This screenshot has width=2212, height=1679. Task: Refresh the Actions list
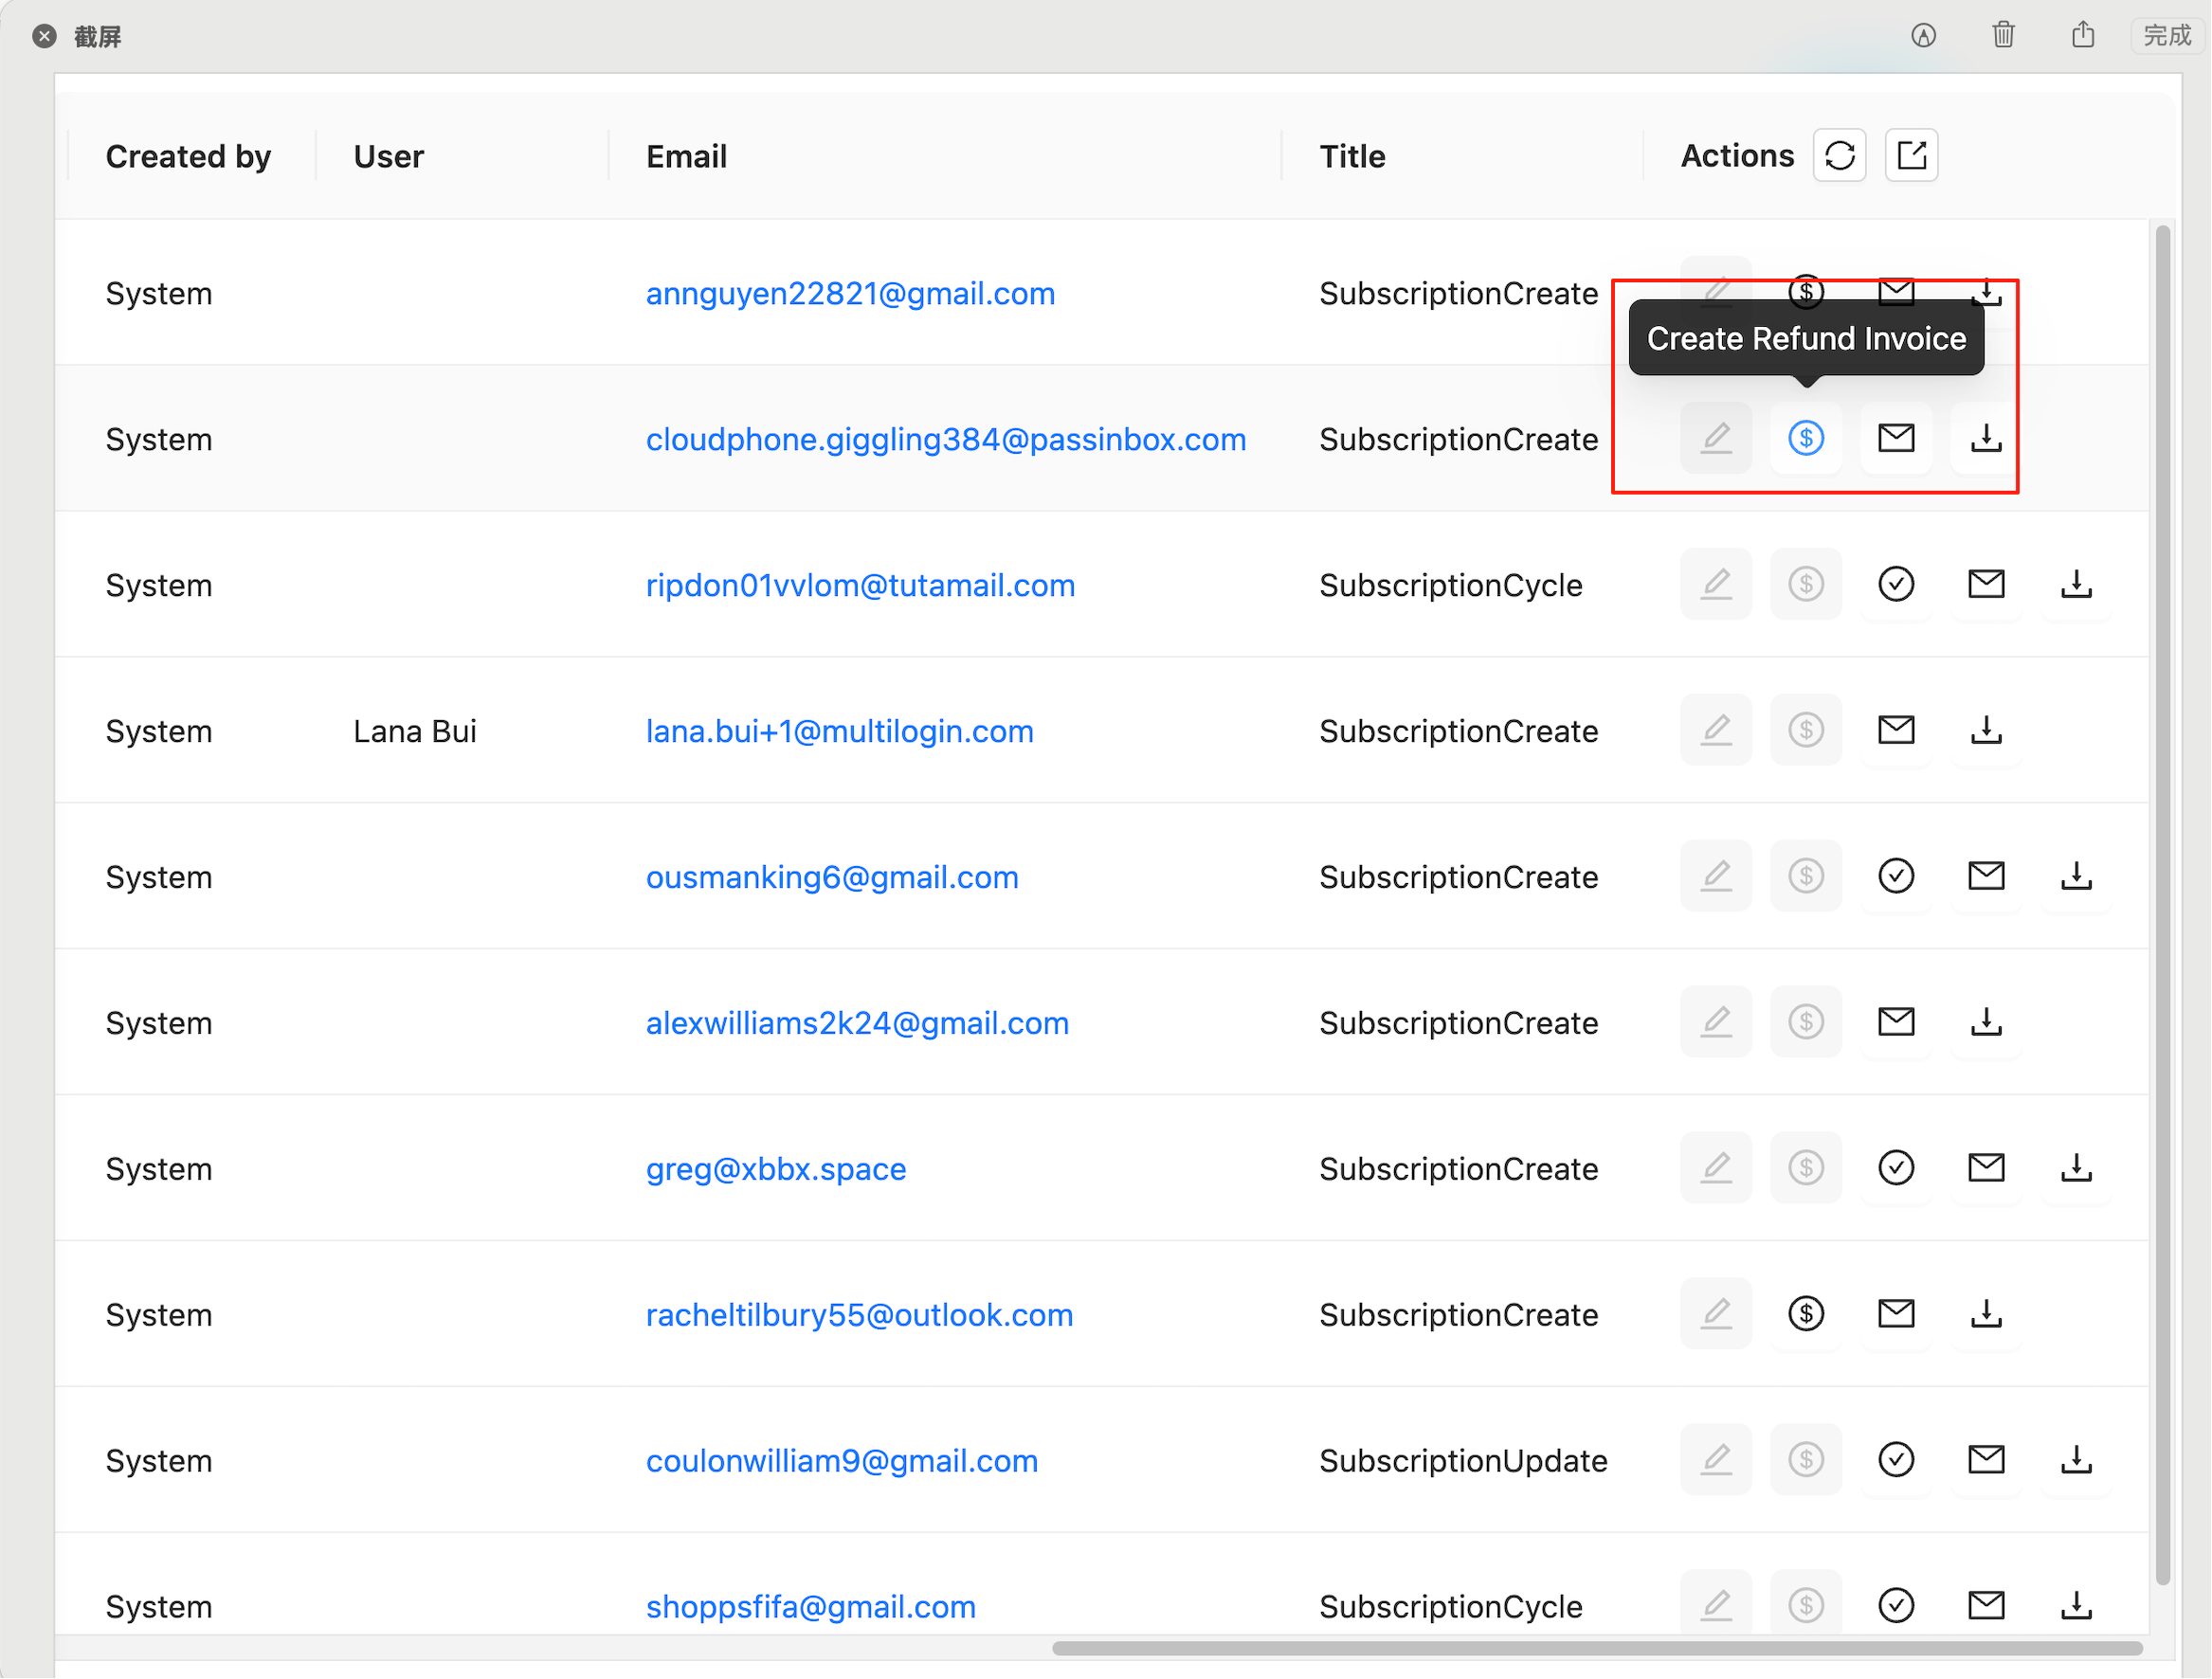1839,155
